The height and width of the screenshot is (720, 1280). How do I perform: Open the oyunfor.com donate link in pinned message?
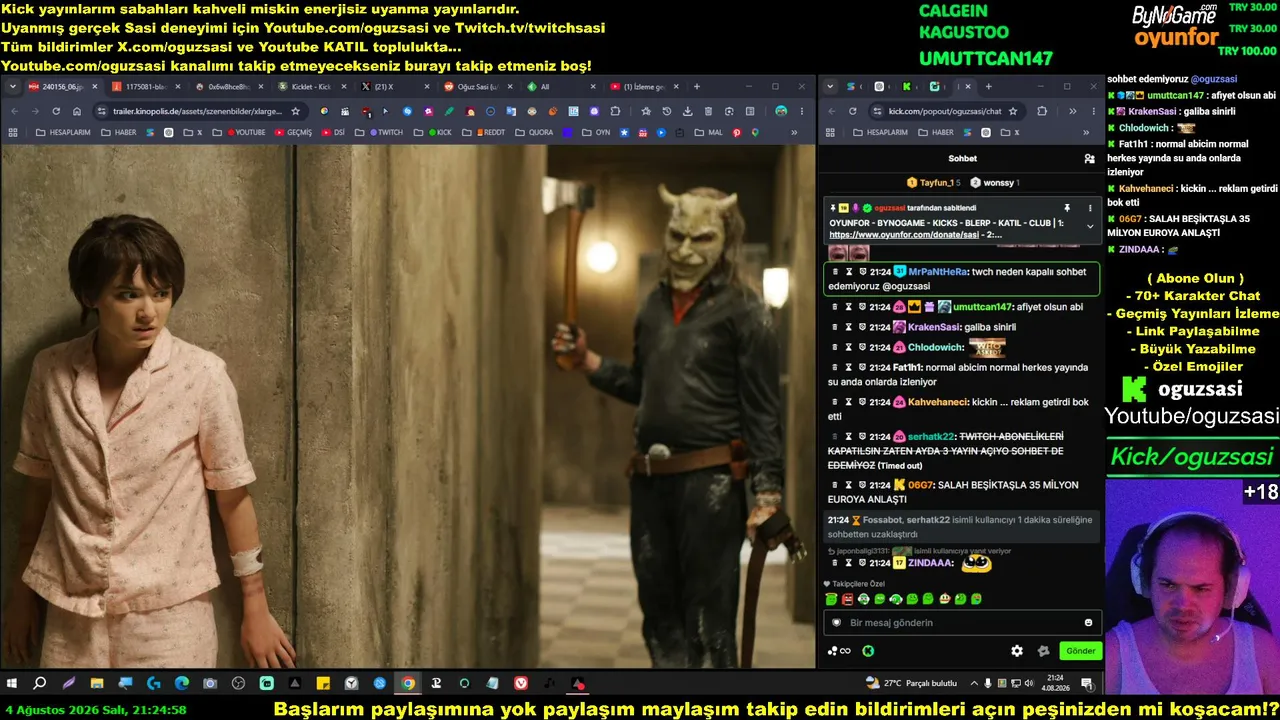click(x=904, y=235)
